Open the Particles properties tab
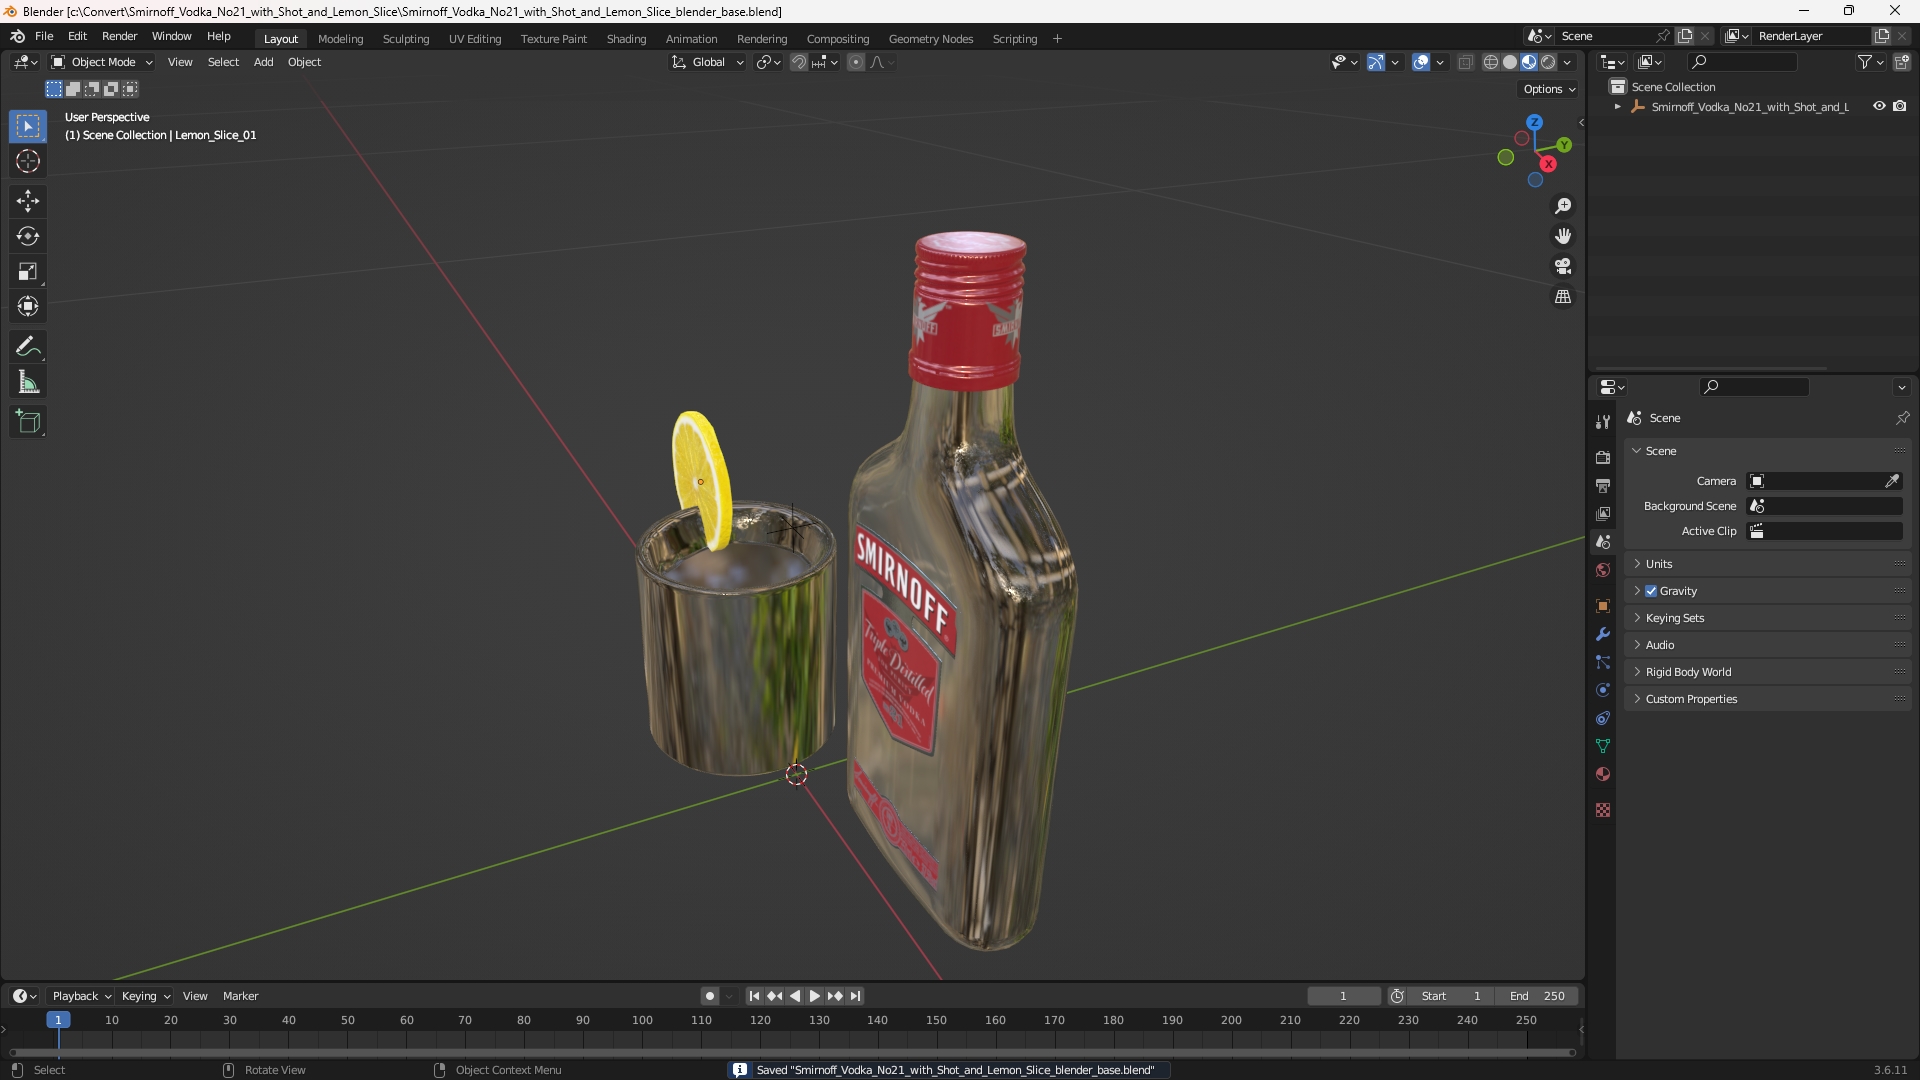This screenshot has width=1920, height=1080. pyautogui.click(x=1603, y=662)
